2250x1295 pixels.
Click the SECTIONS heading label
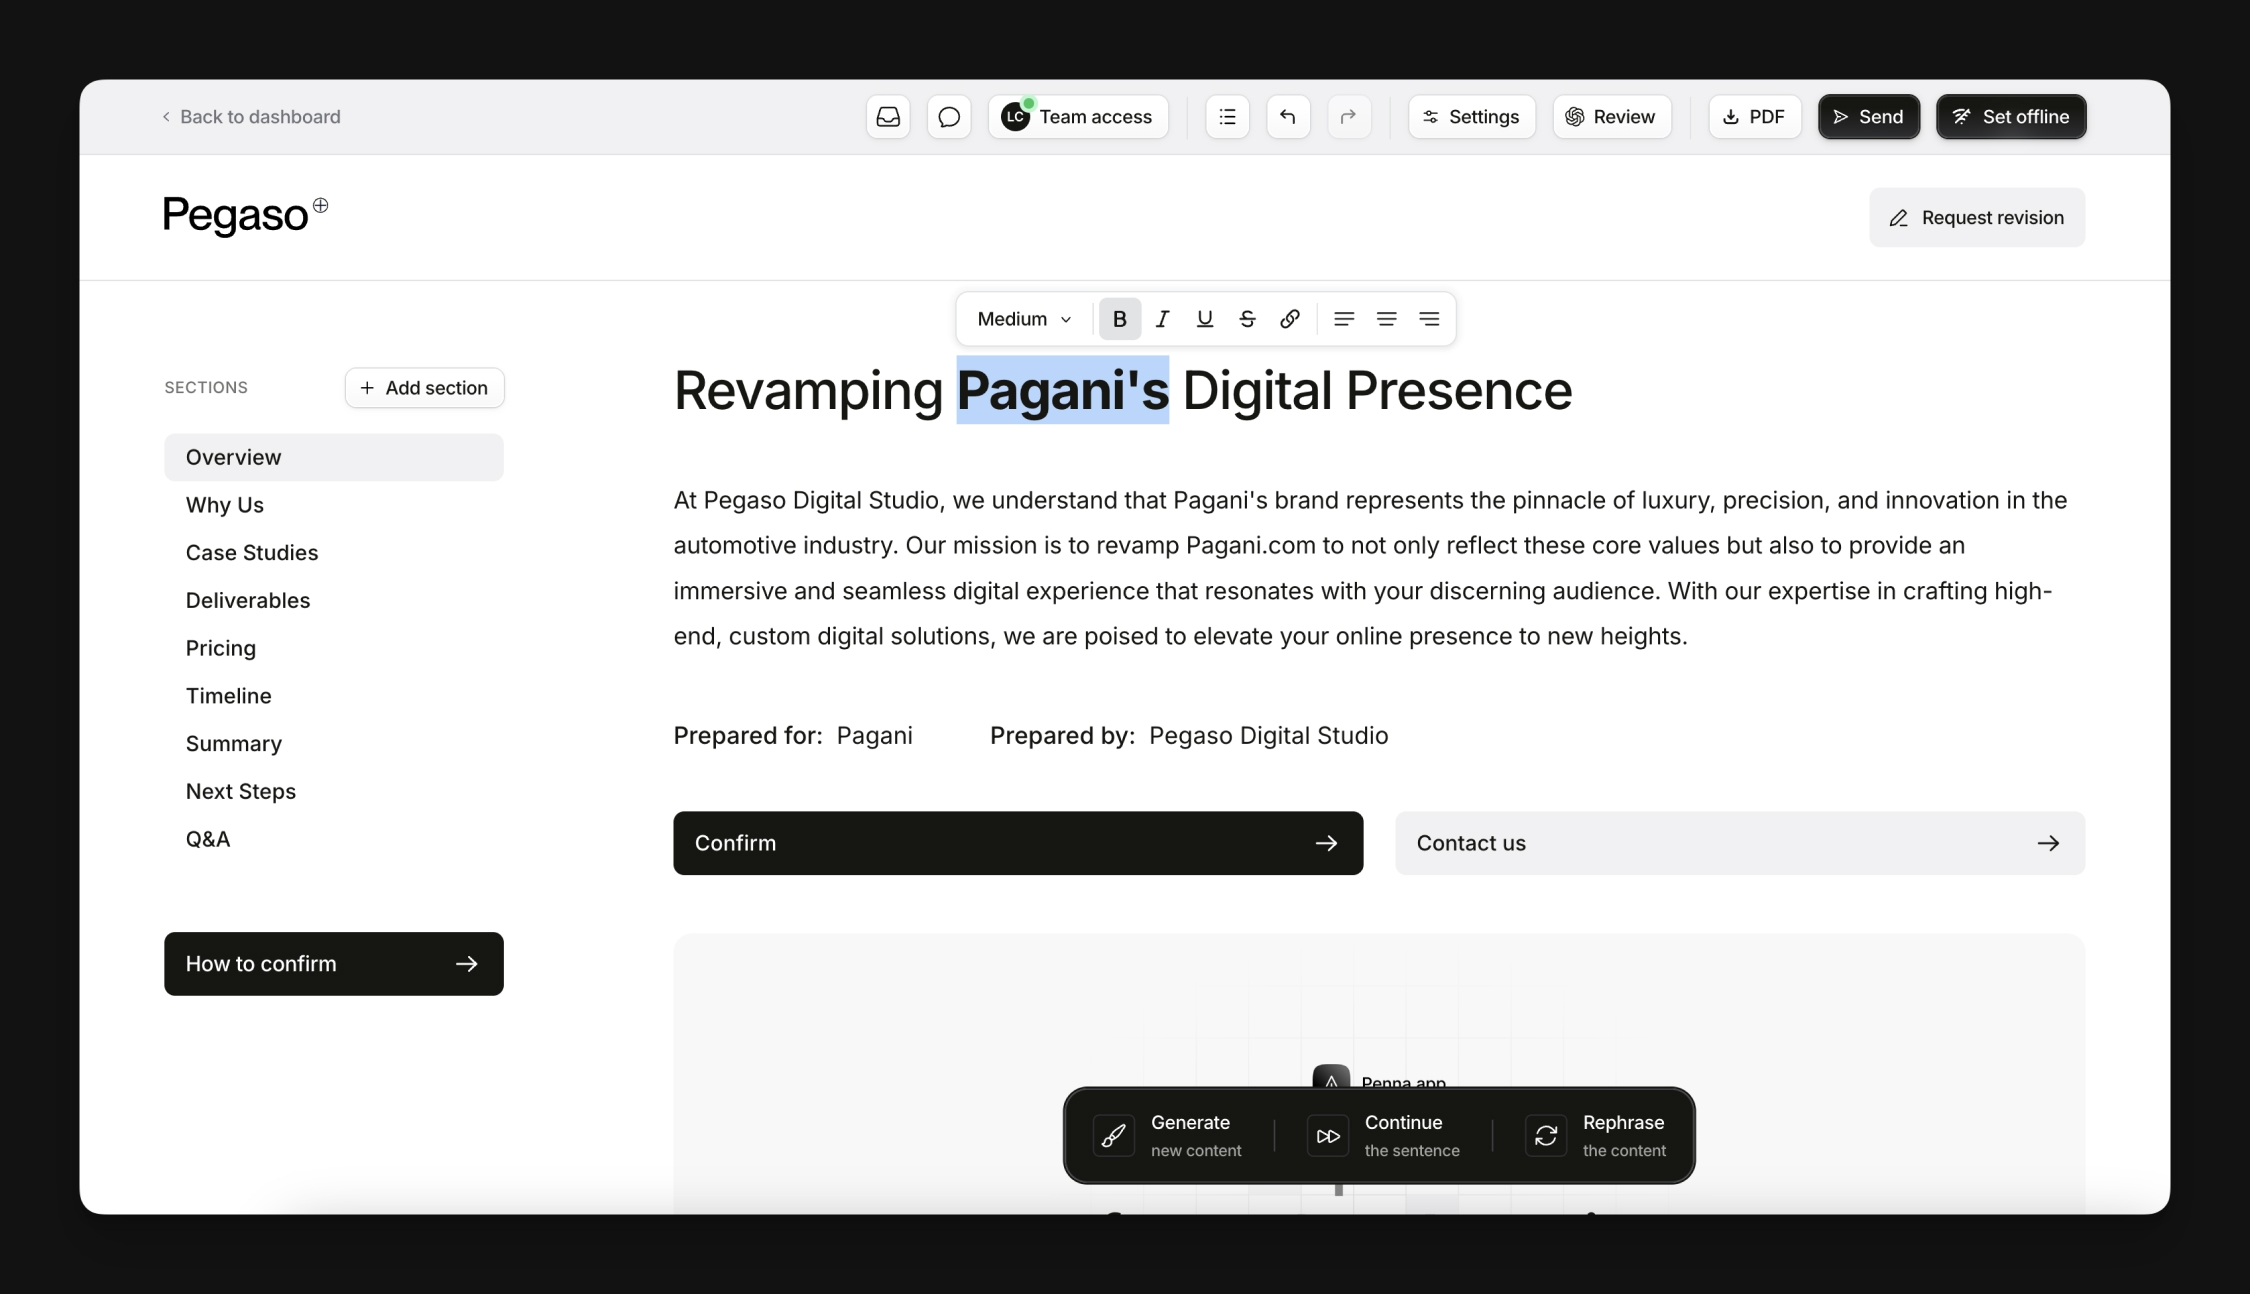[206, 388]
